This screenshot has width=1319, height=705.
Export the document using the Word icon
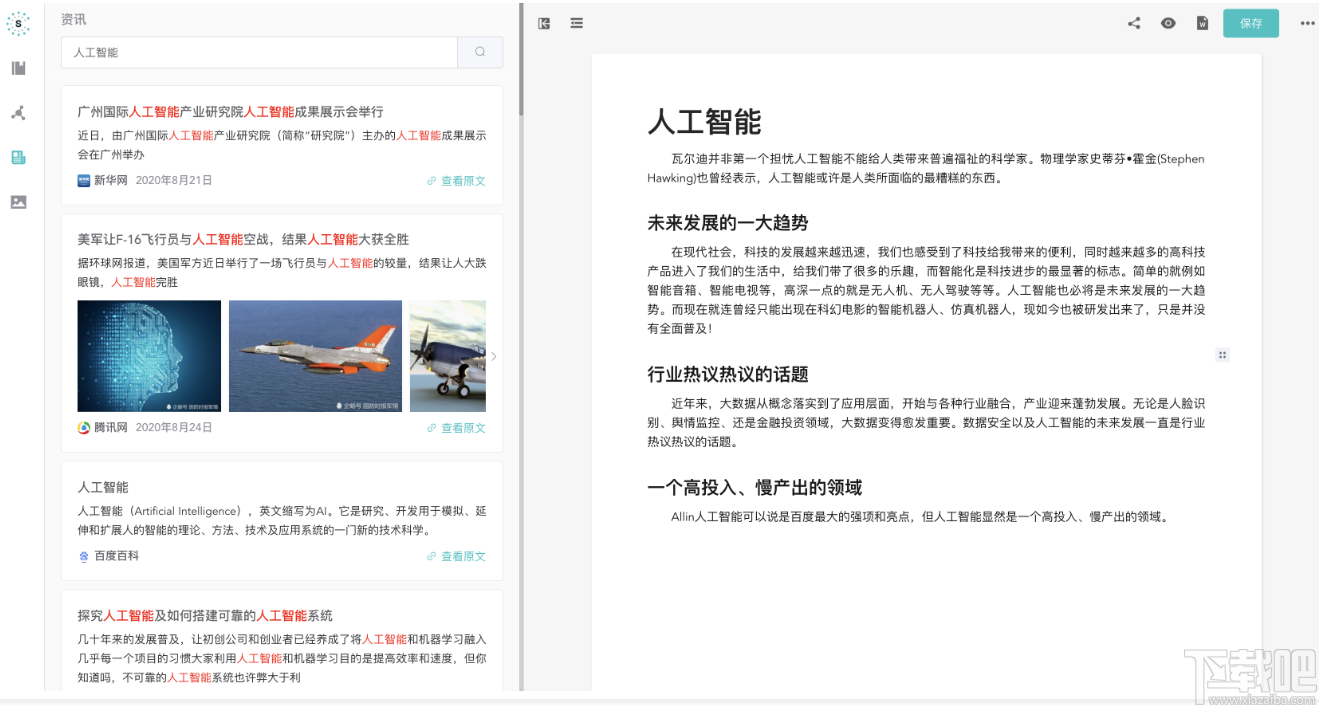coord(1202,22)
